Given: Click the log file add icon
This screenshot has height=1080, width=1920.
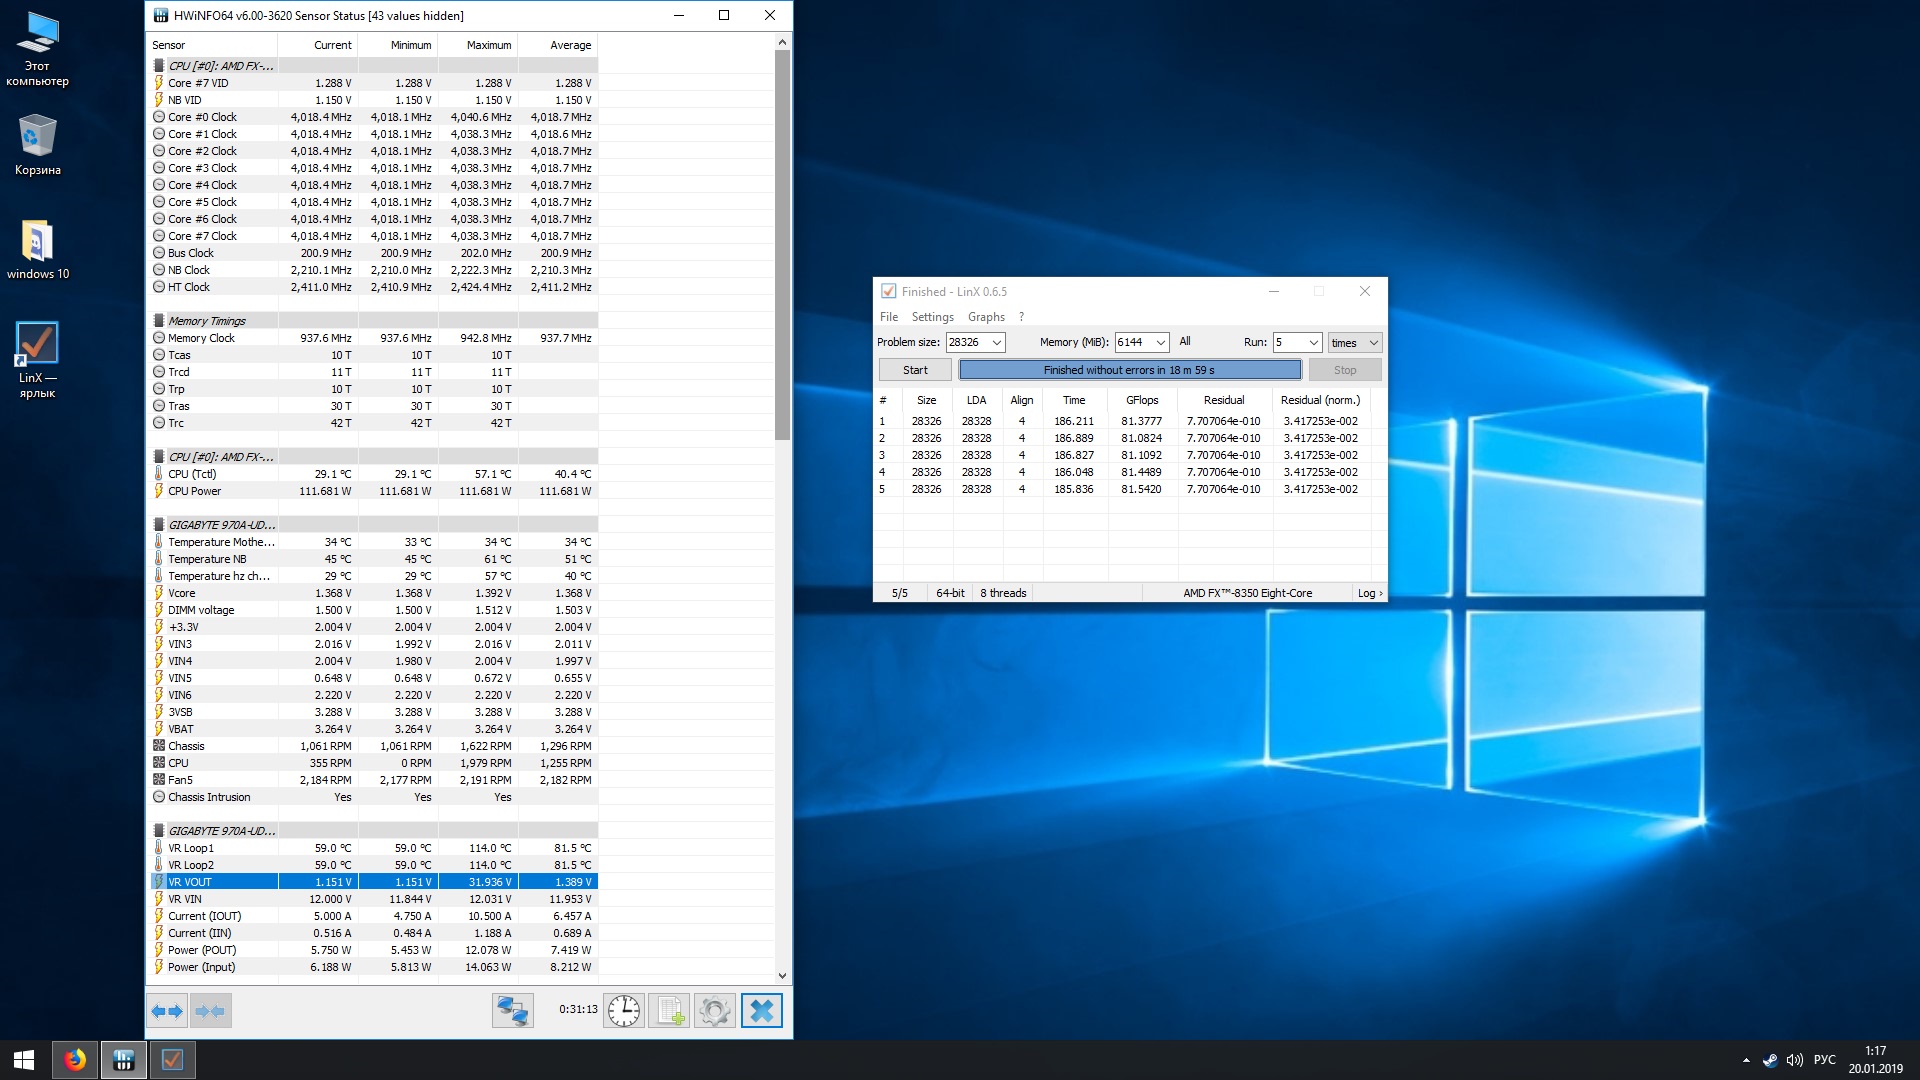Looking at the screenshot, I should 669,1011.
